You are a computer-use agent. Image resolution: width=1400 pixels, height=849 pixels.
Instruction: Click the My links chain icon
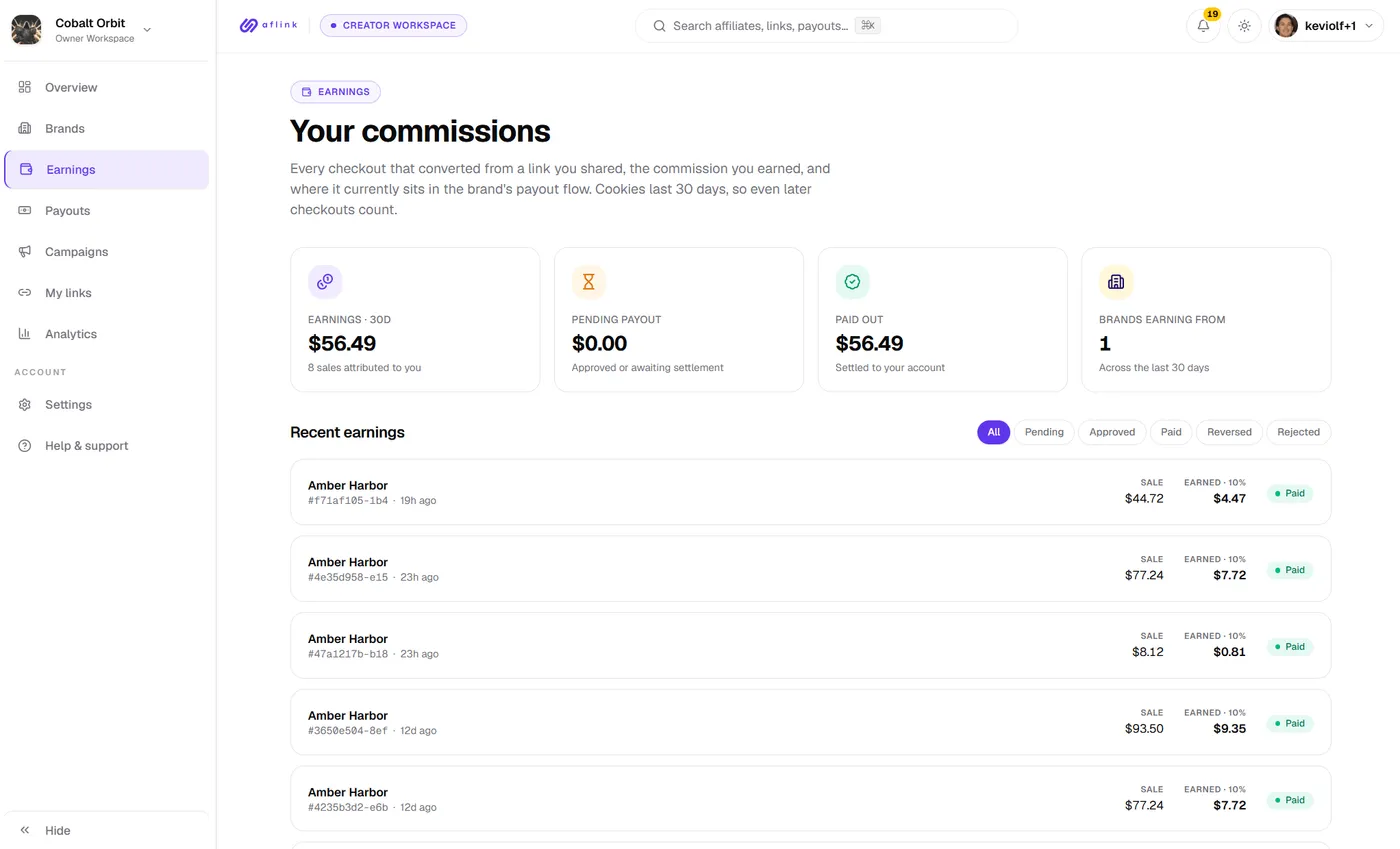coord(25,293)
